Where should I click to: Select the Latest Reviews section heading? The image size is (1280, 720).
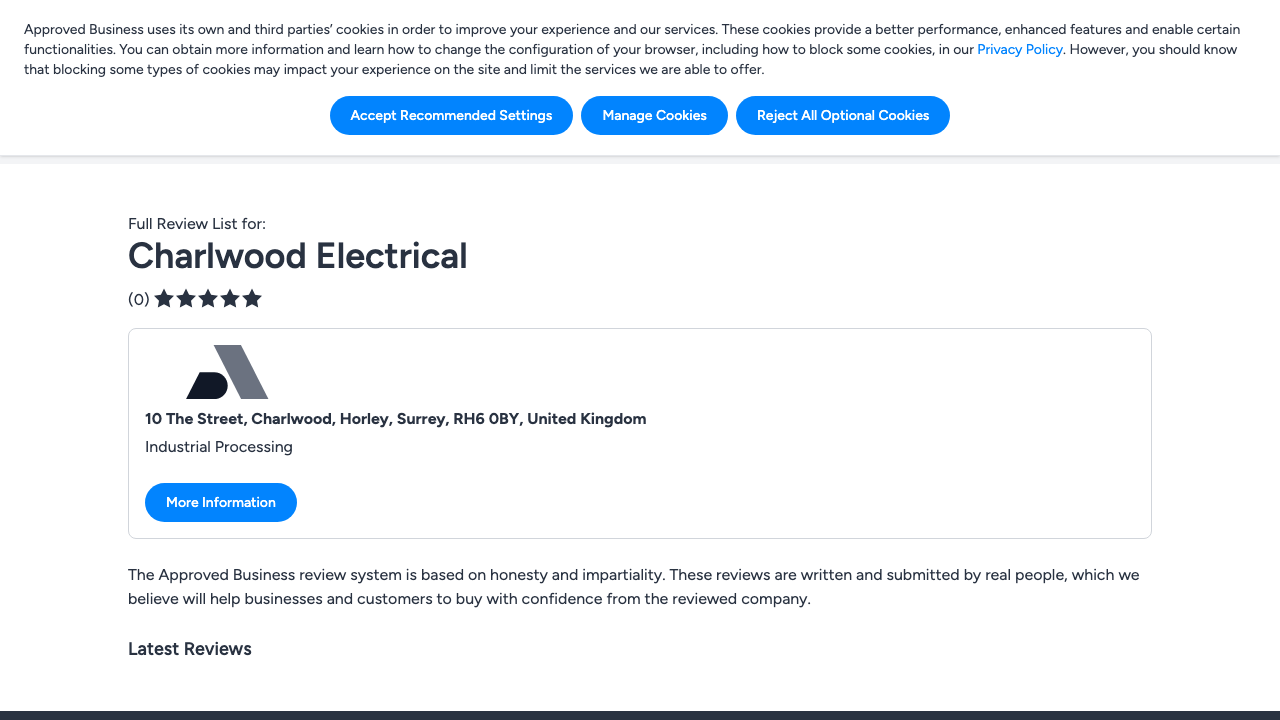click(x=189, y=648)
